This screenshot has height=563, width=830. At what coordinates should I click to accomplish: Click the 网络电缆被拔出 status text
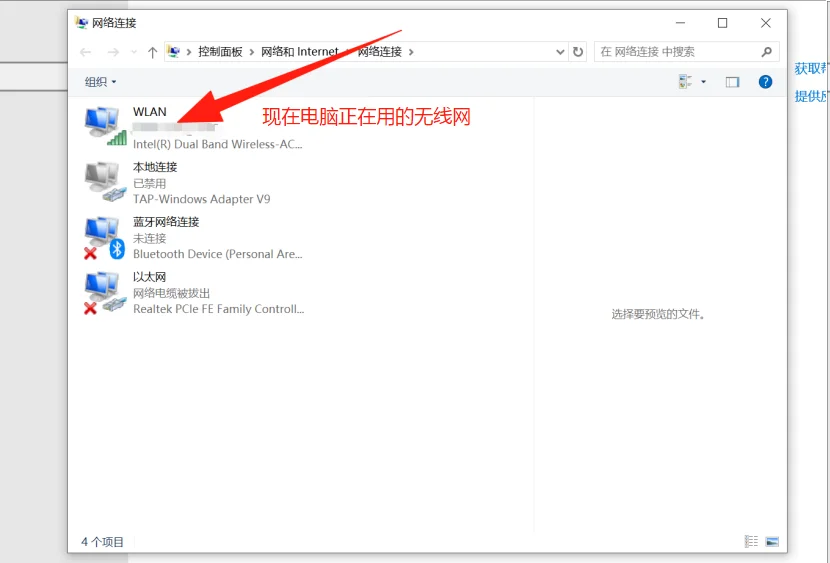172,294
